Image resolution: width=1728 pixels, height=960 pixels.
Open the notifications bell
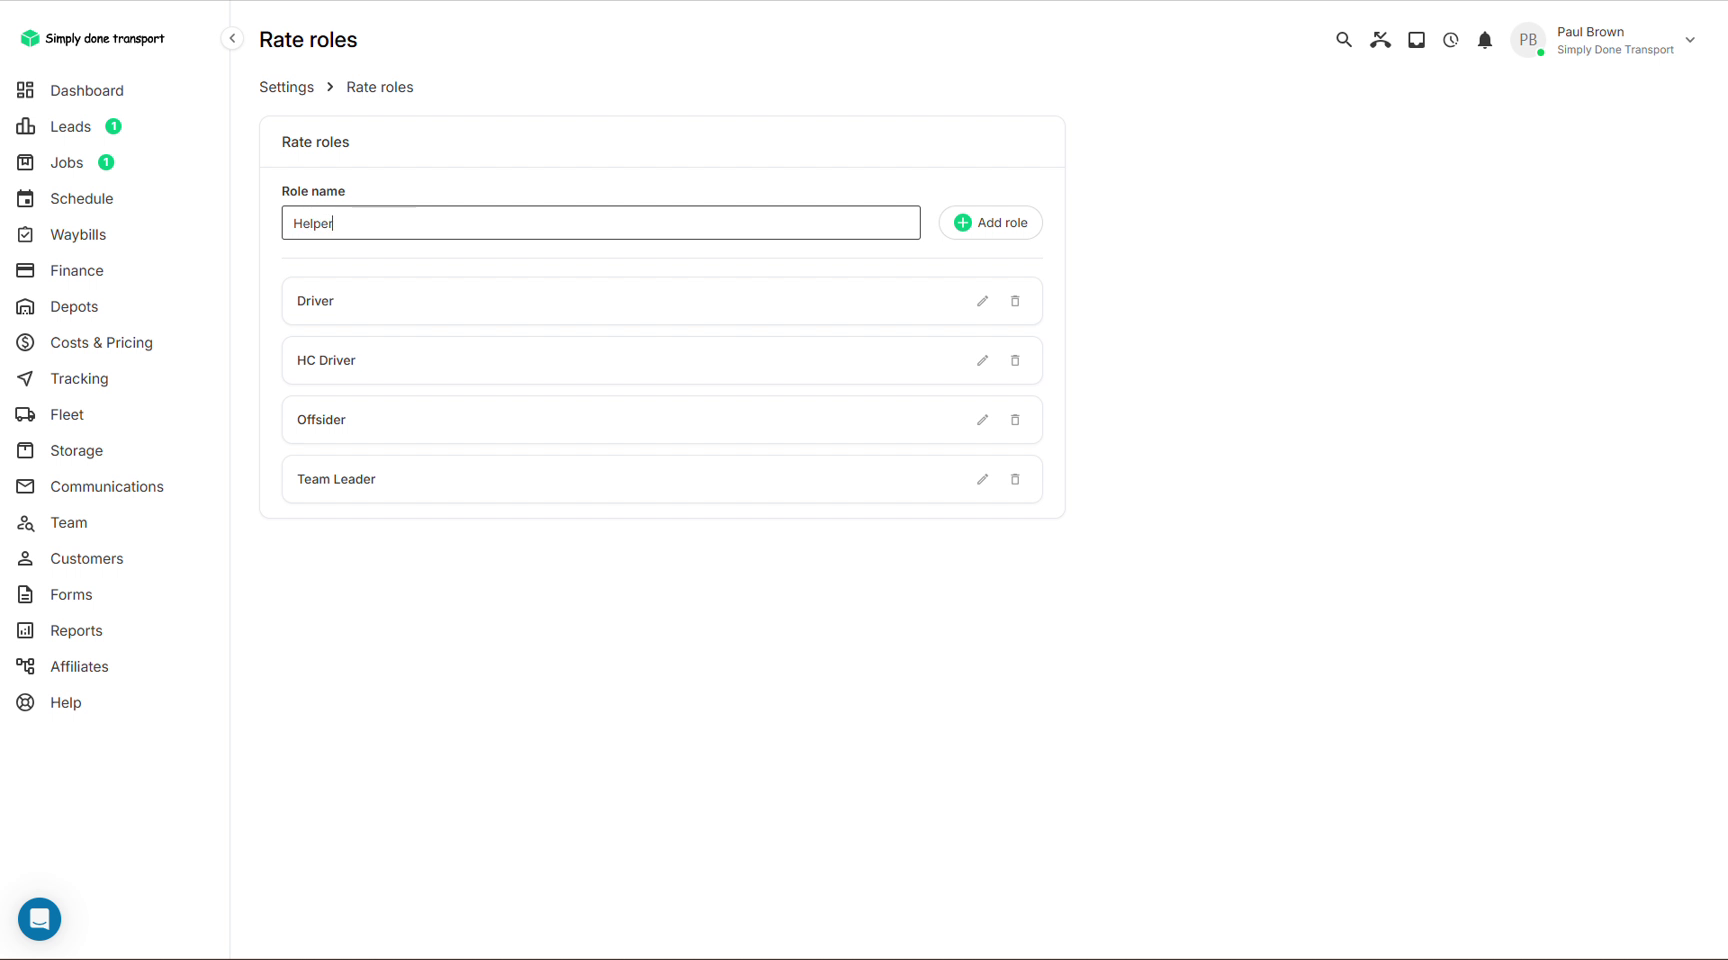[1485, 40]
